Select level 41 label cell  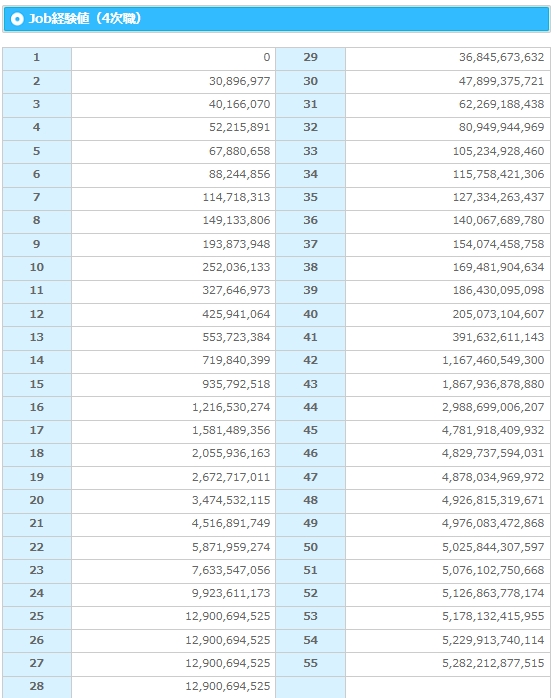[x=311, y=337]
